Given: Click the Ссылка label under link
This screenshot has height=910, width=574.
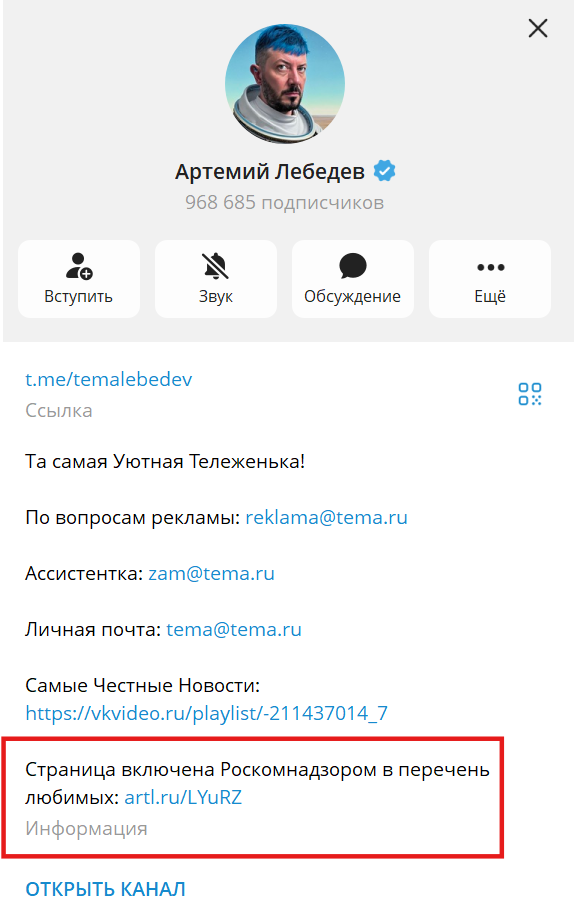Looking at the screenshot, I should 59,411.
